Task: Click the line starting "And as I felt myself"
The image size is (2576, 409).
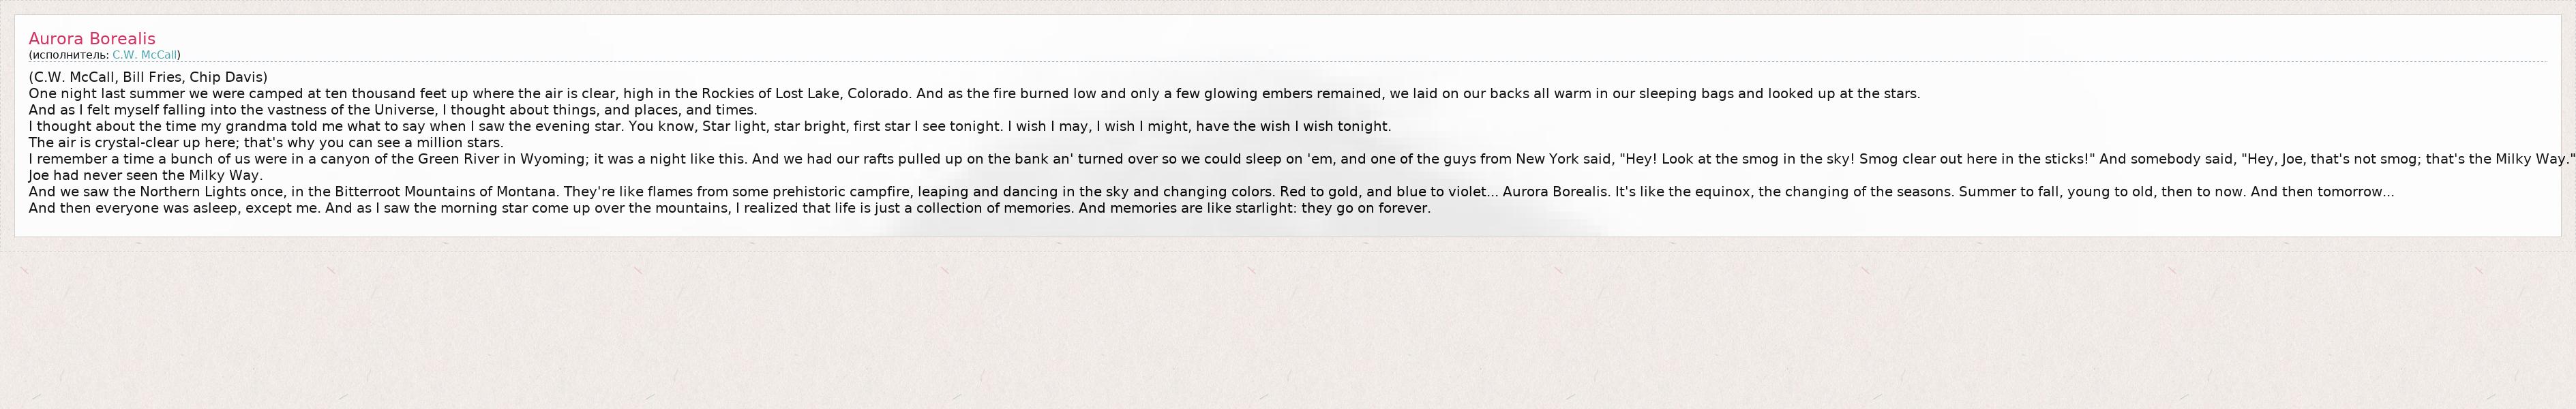Action: click(392, 110)
